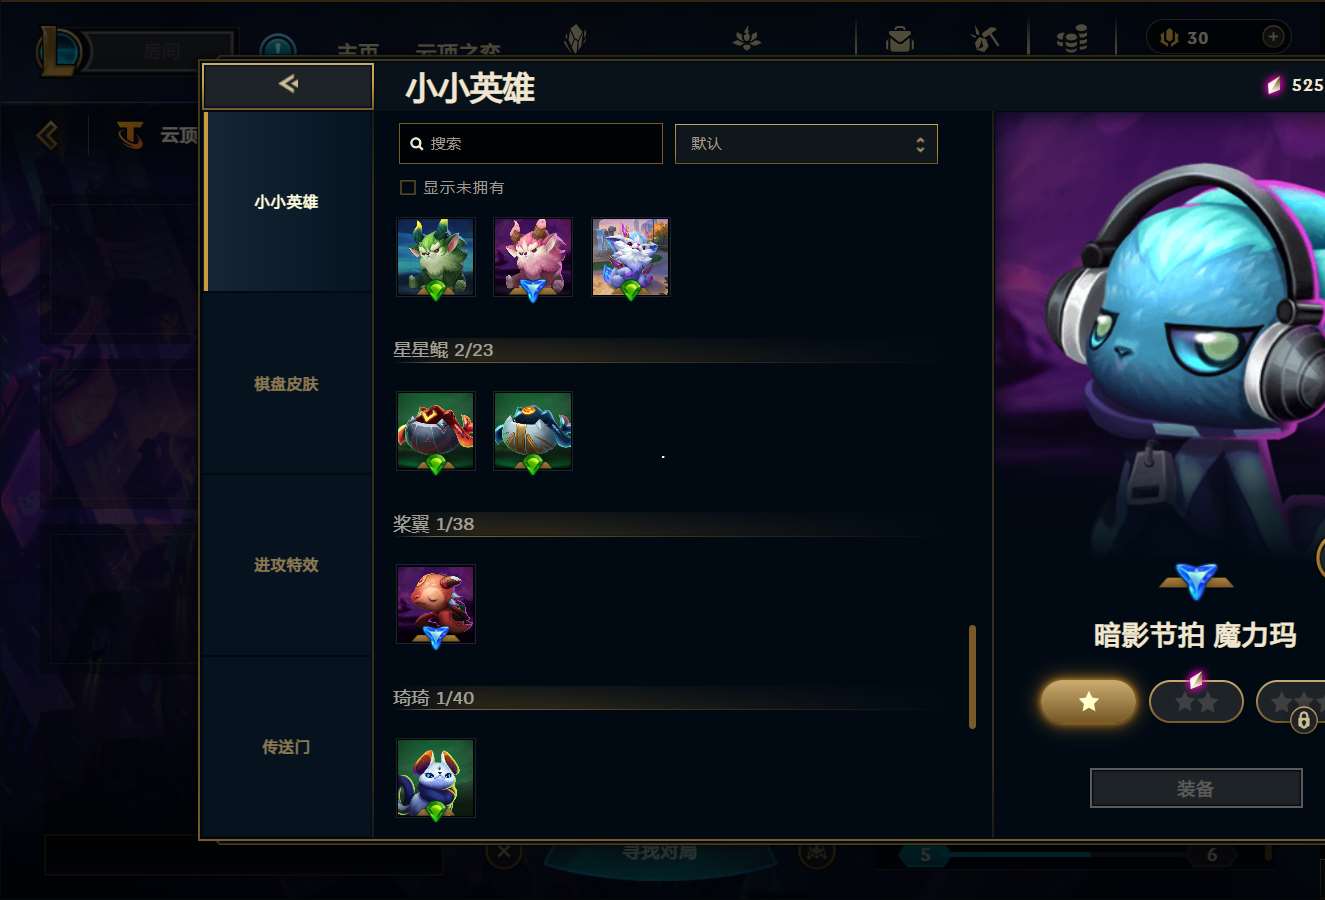Open the loot backpack icon

[x=900, y=39]
